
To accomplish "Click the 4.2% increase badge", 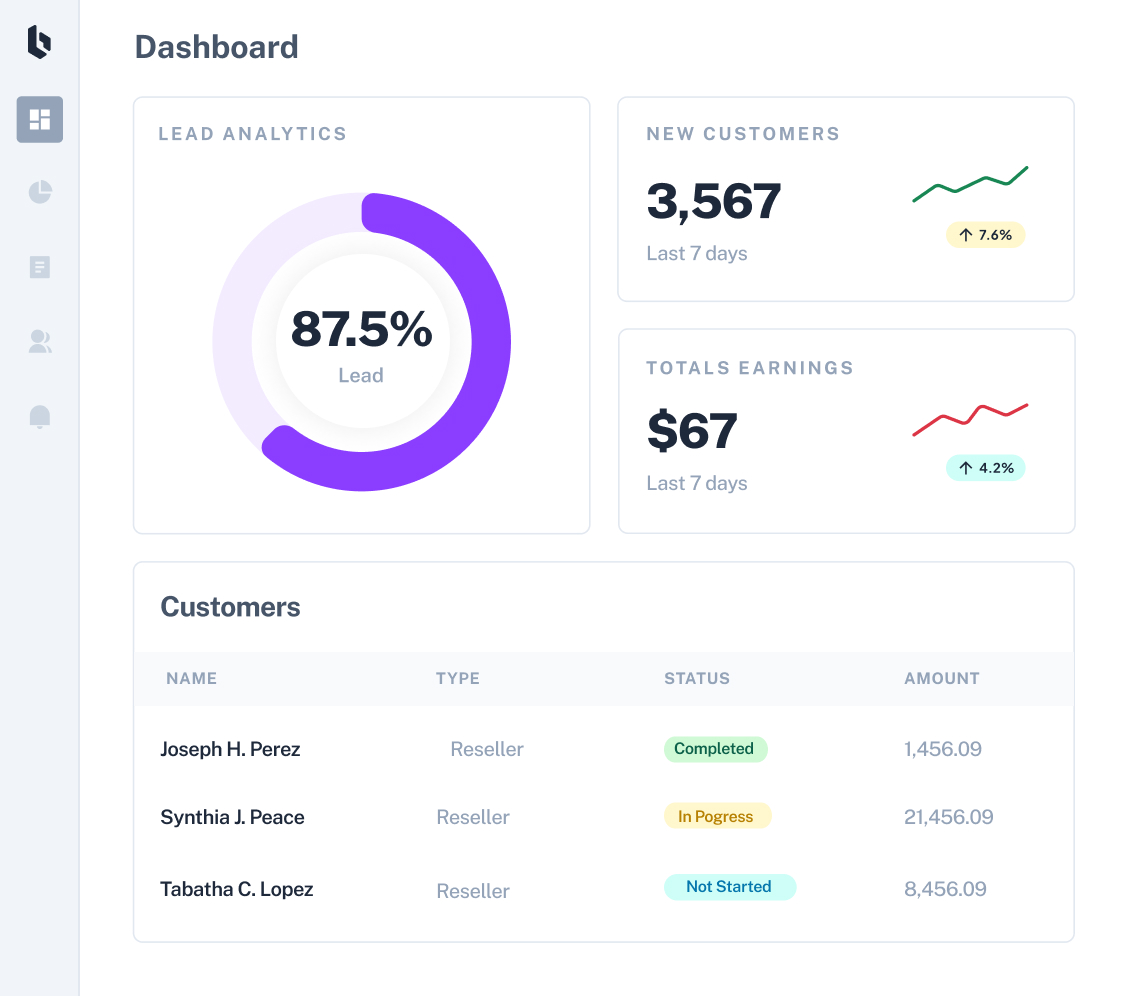I will (985, 468).
